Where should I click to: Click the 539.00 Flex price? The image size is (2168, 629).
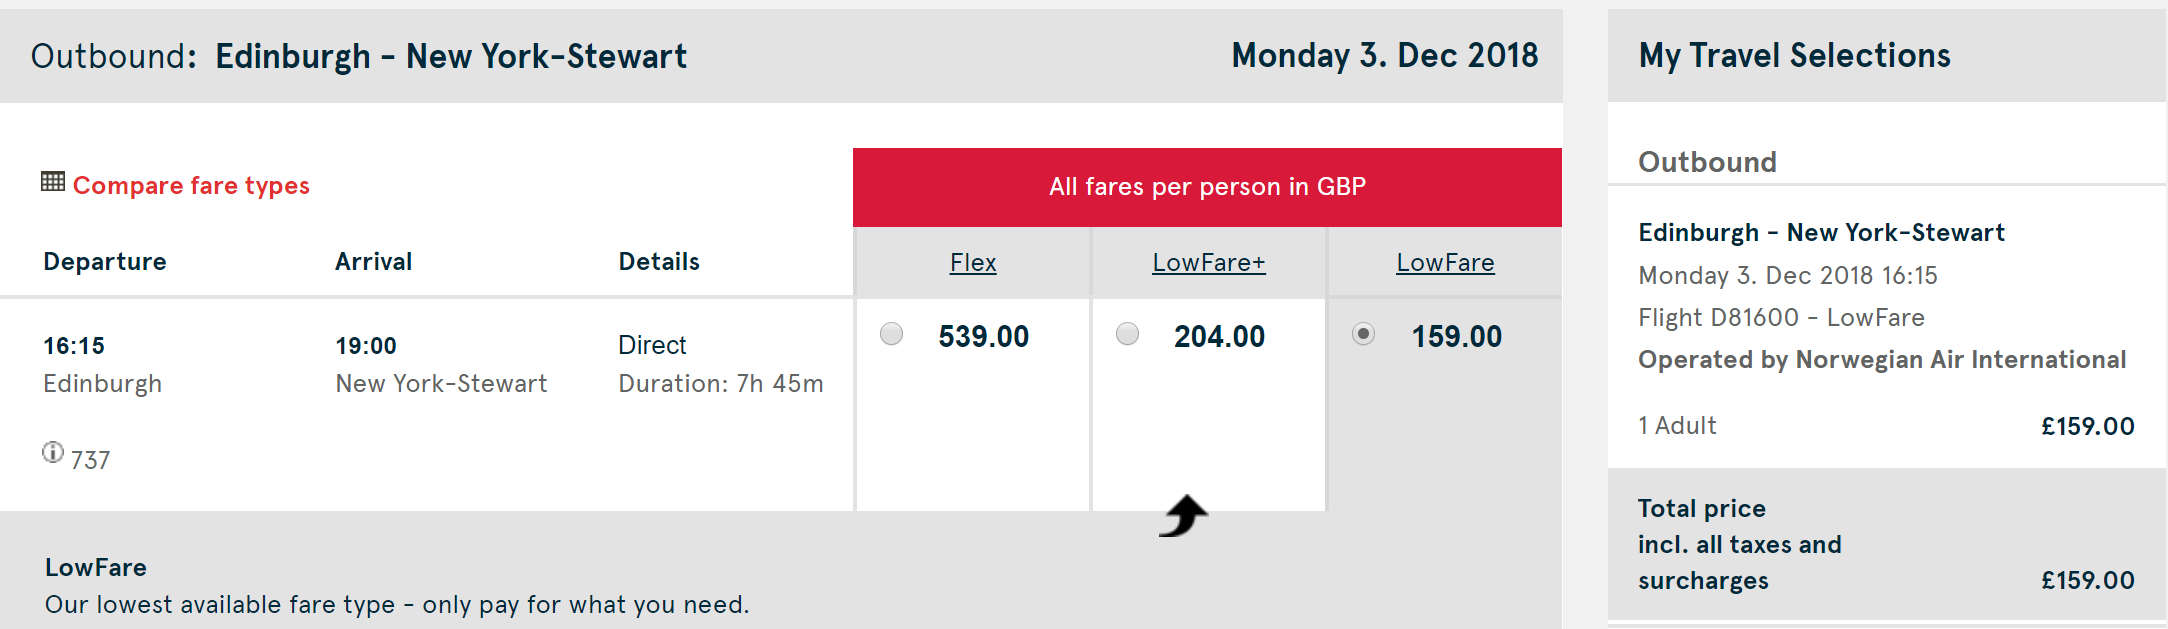tap(983, 336)
